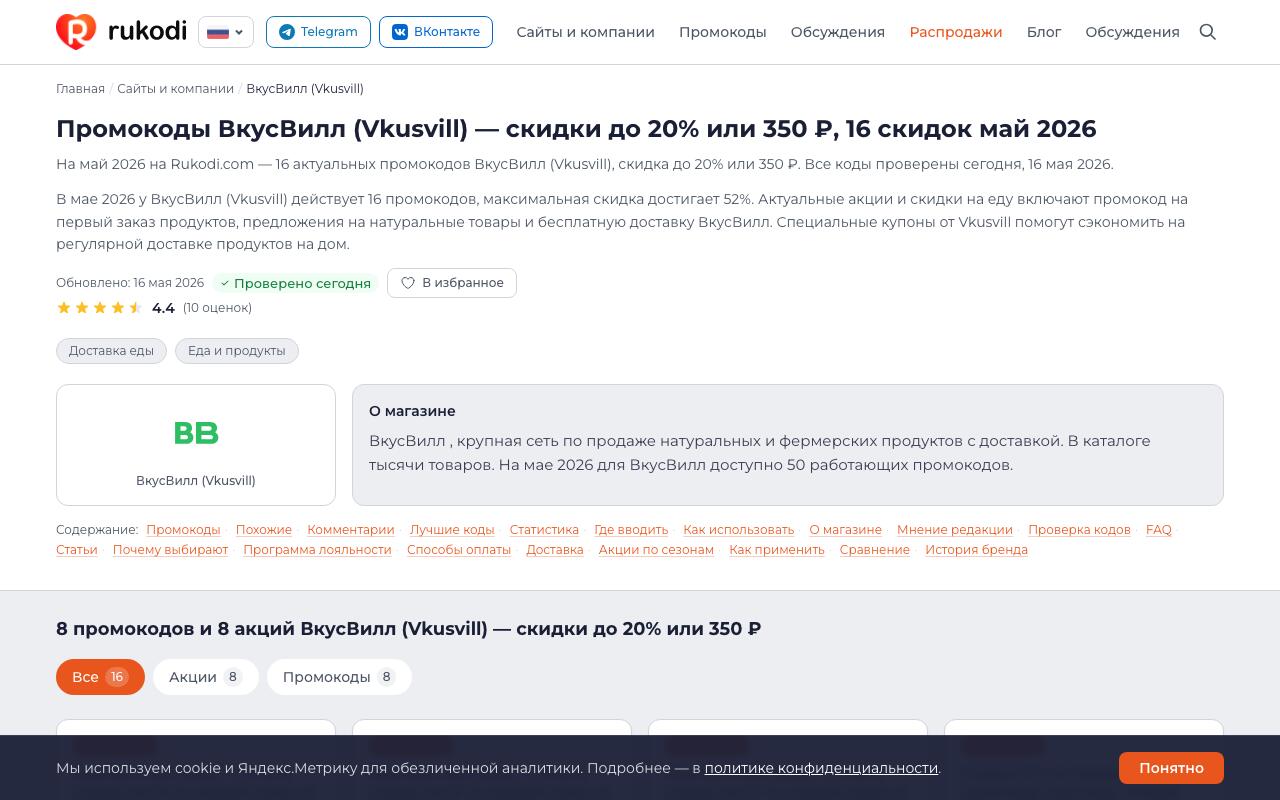This screenshot has width=1280, height=800.
Task: Jump to Как применить section
Action: click(x=777, y=550)
